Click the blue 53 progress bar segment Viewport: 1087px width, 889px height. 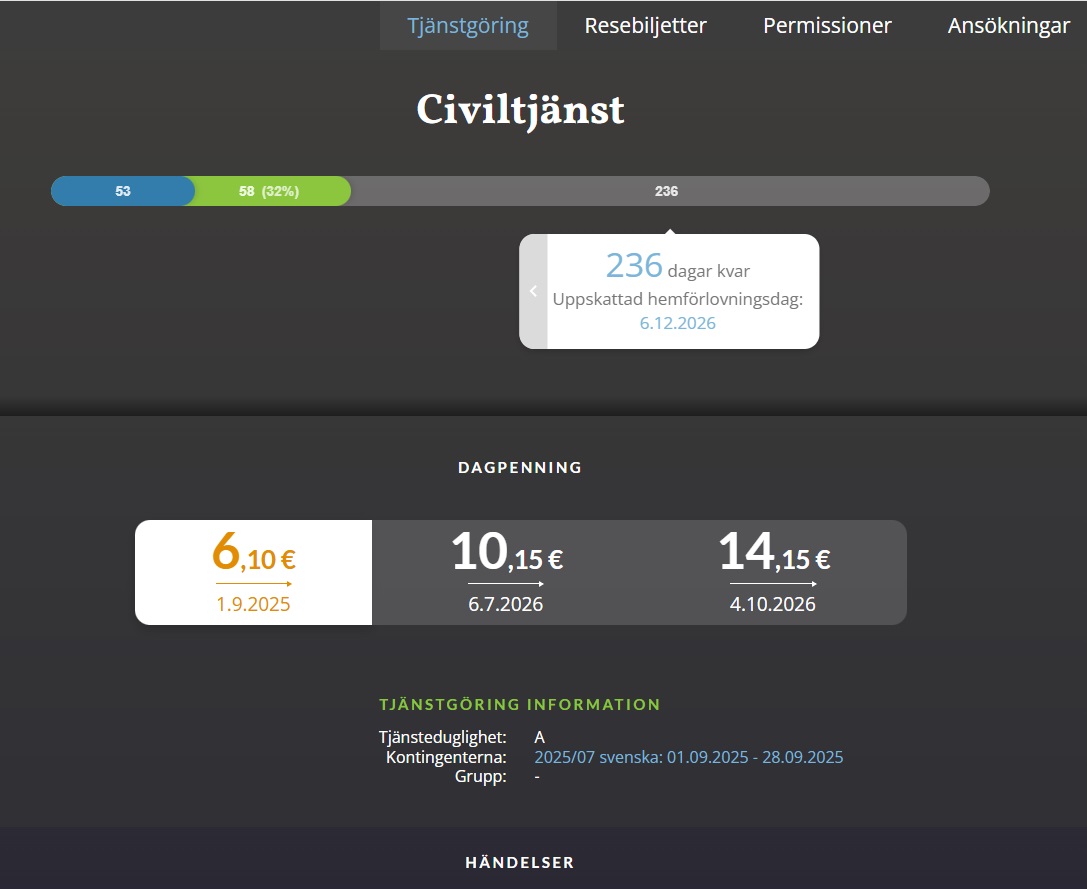[x=122, y=191]
